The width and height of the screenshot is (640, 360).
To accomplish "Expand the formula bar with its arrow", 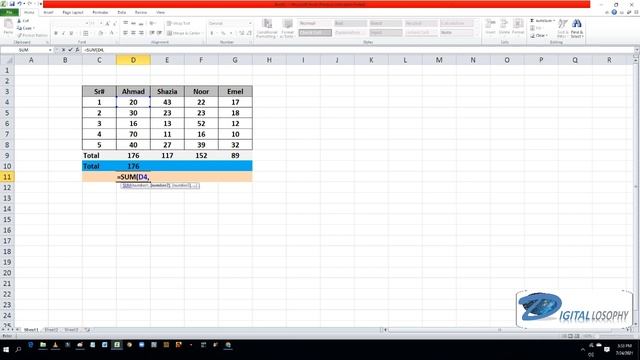I will coord(636,50).
